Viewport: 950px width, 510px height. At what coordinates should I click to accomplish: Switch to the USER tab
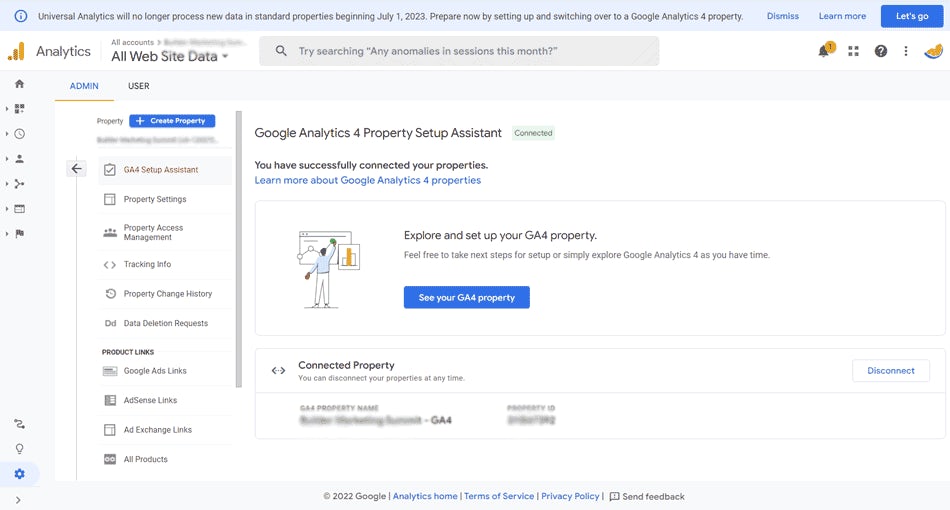pos(138,86)
